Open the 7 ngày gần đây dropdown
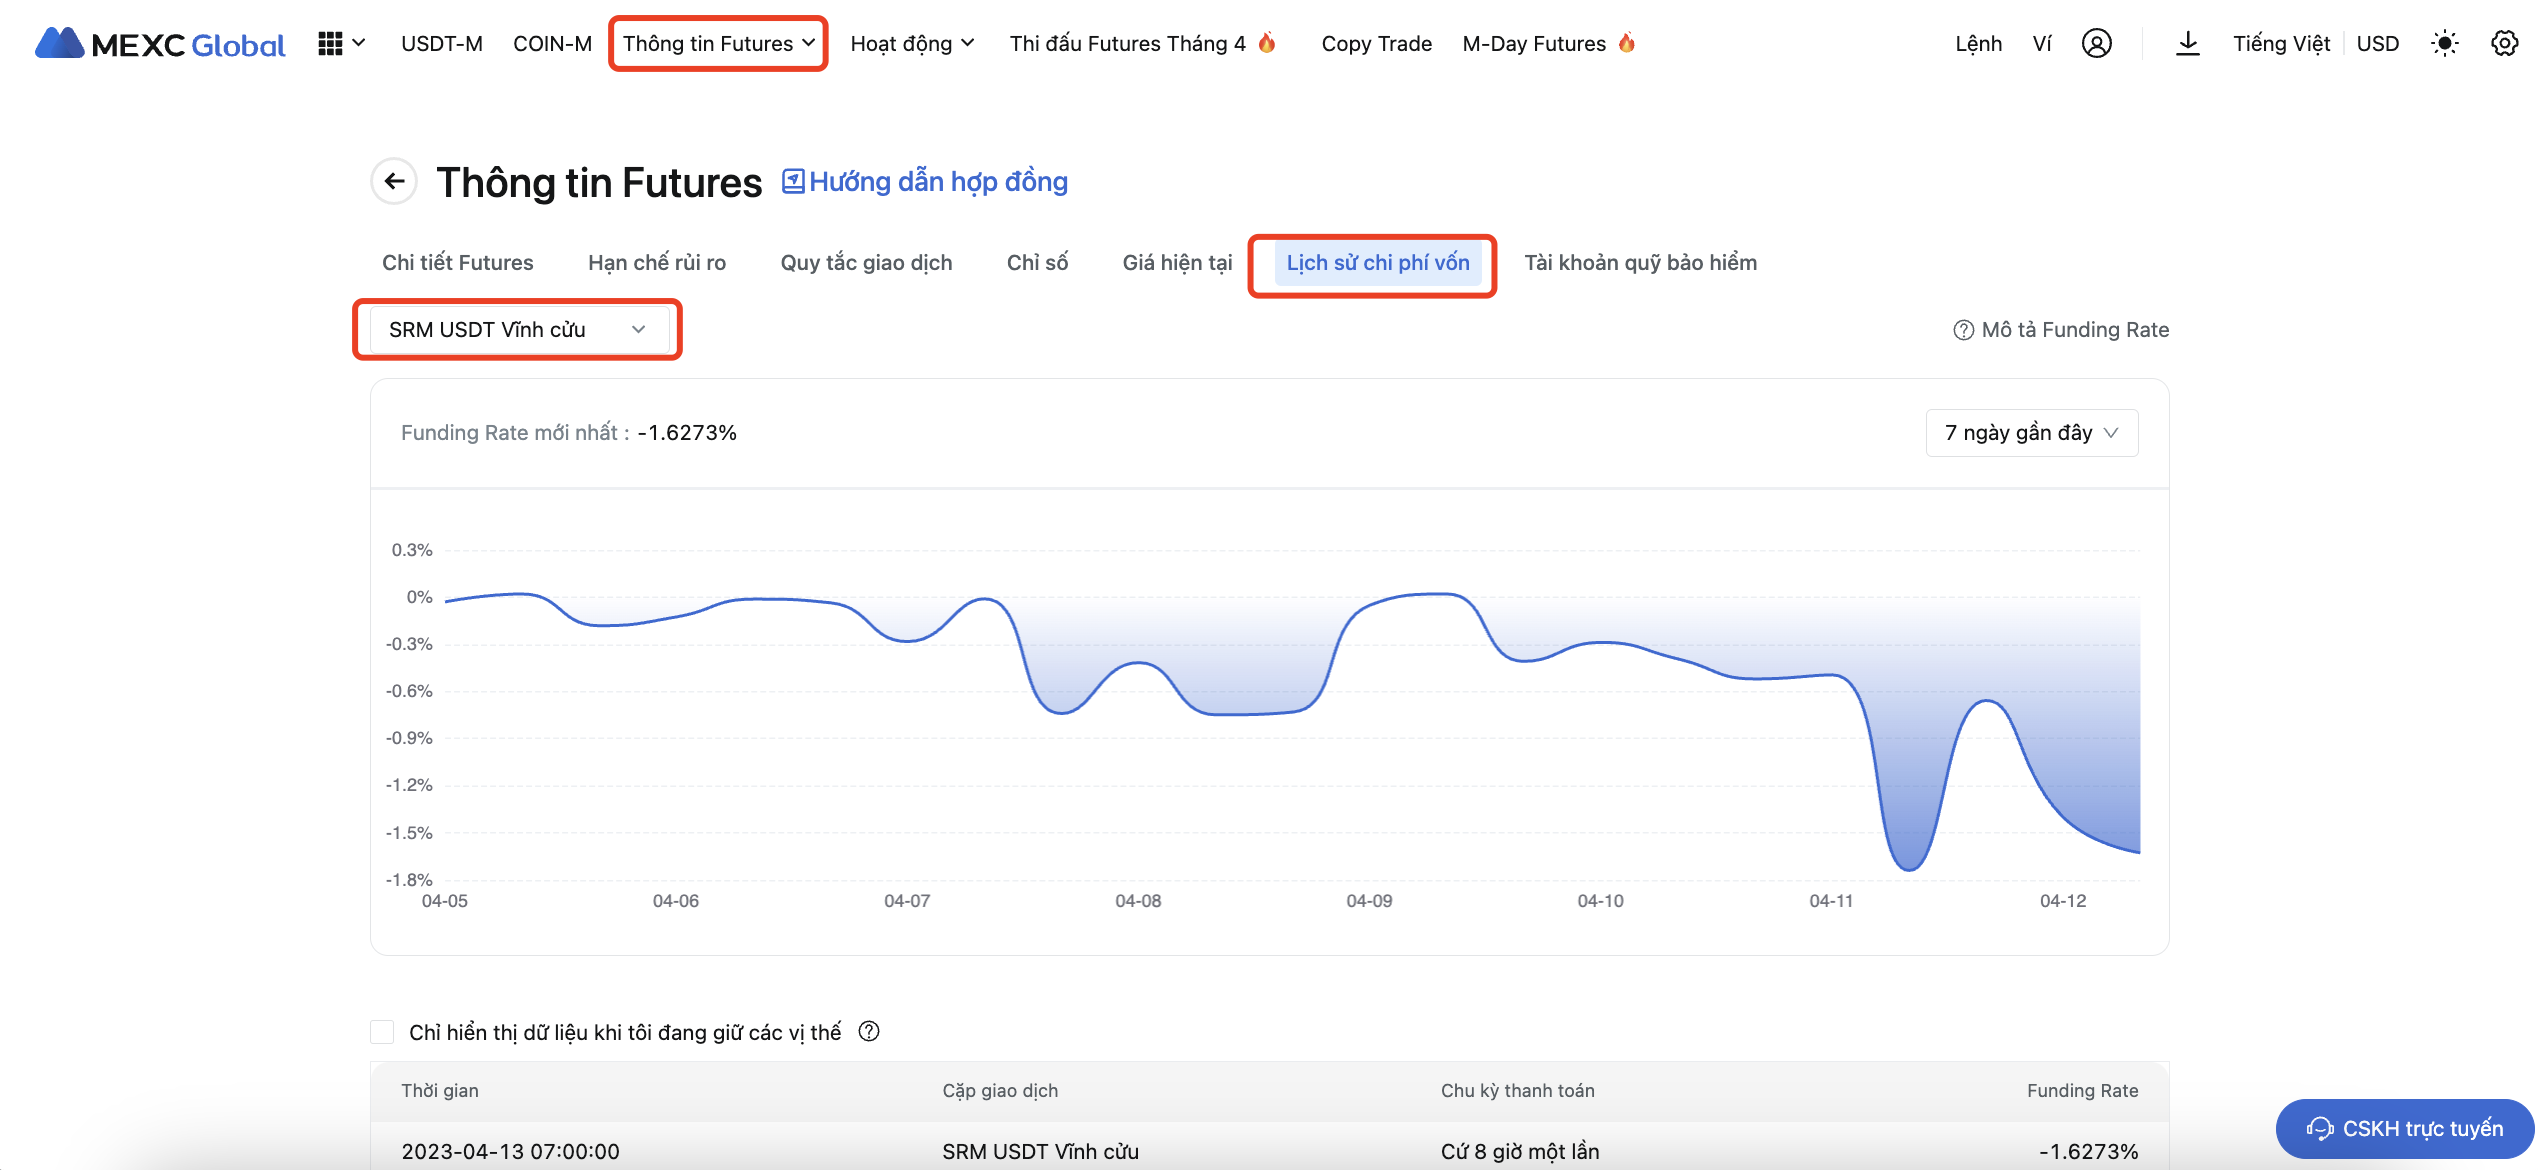 click(2031, 433)
